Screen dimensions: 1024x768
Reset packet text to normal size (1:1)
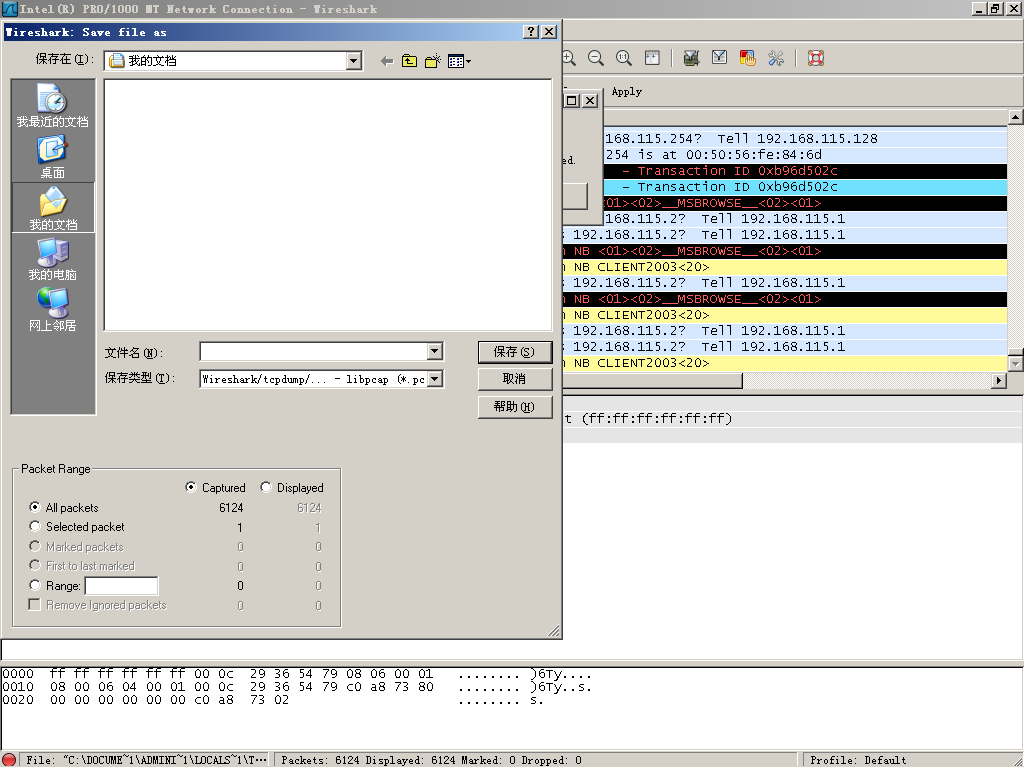[624, 58]
